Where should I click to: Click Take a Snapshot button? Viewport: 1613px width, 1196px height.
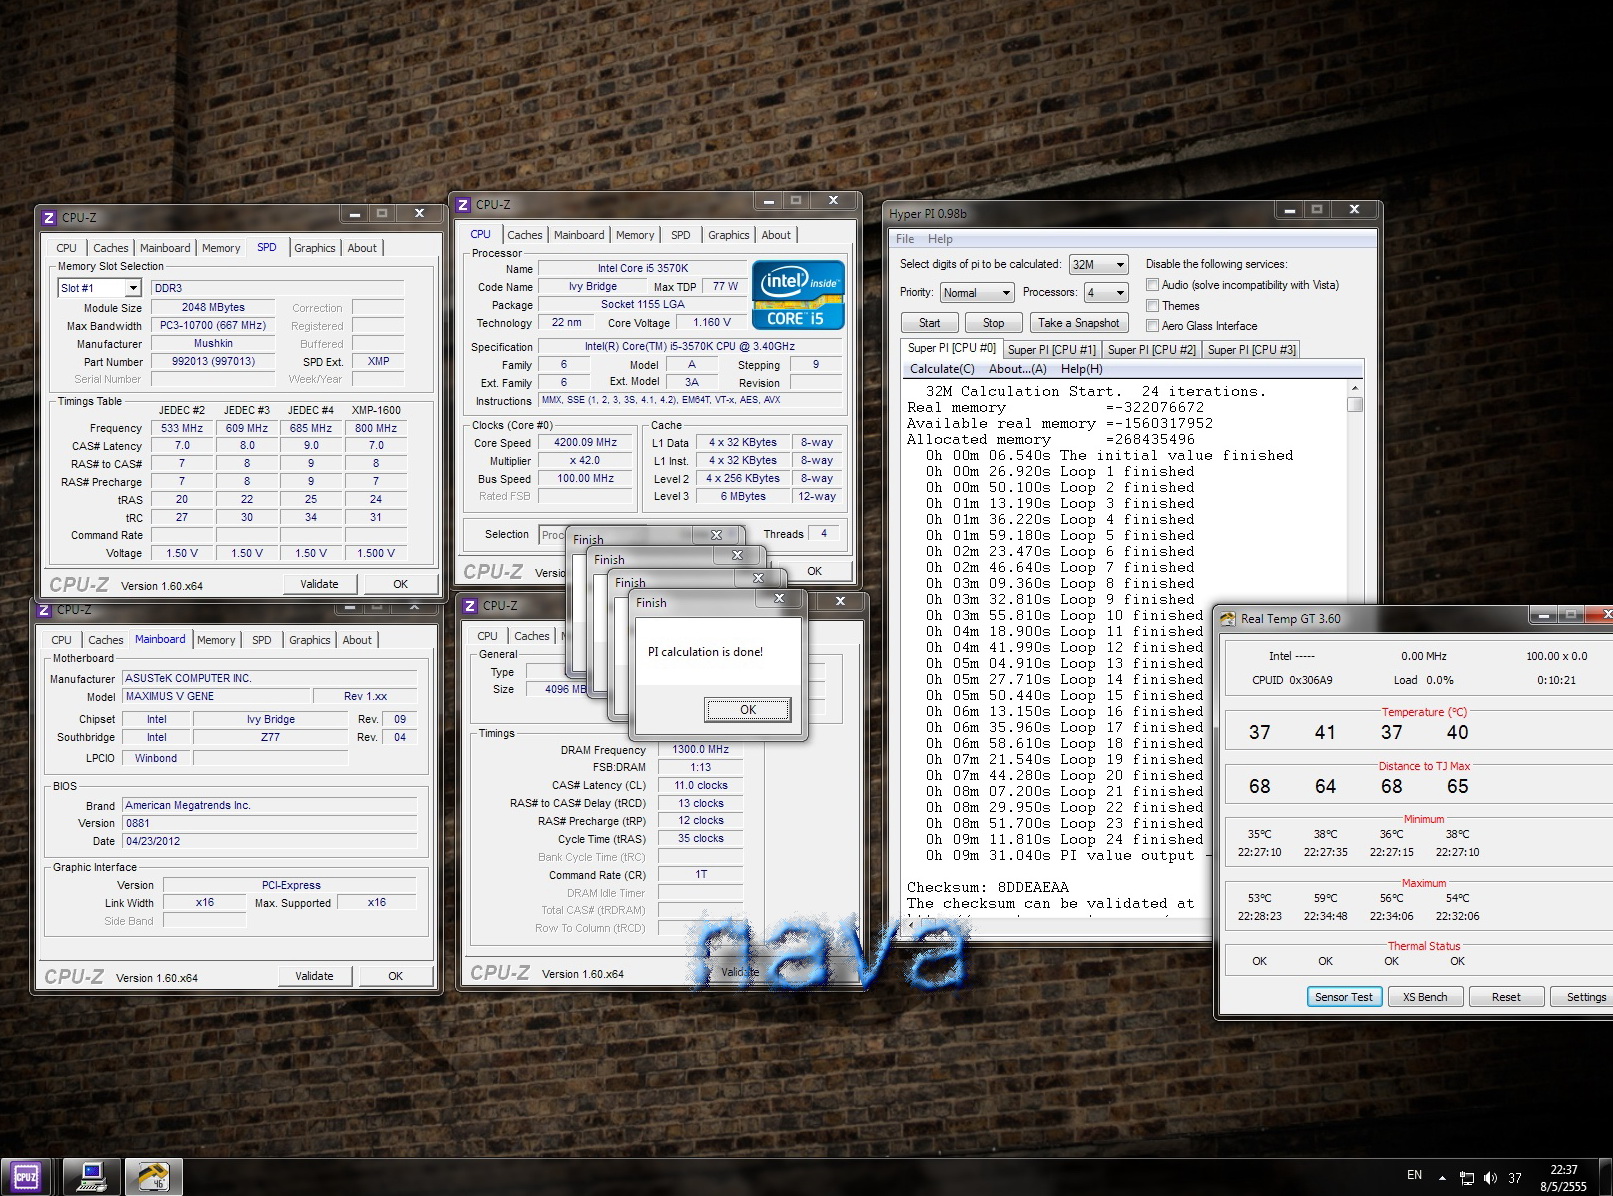pos(1079,323)
